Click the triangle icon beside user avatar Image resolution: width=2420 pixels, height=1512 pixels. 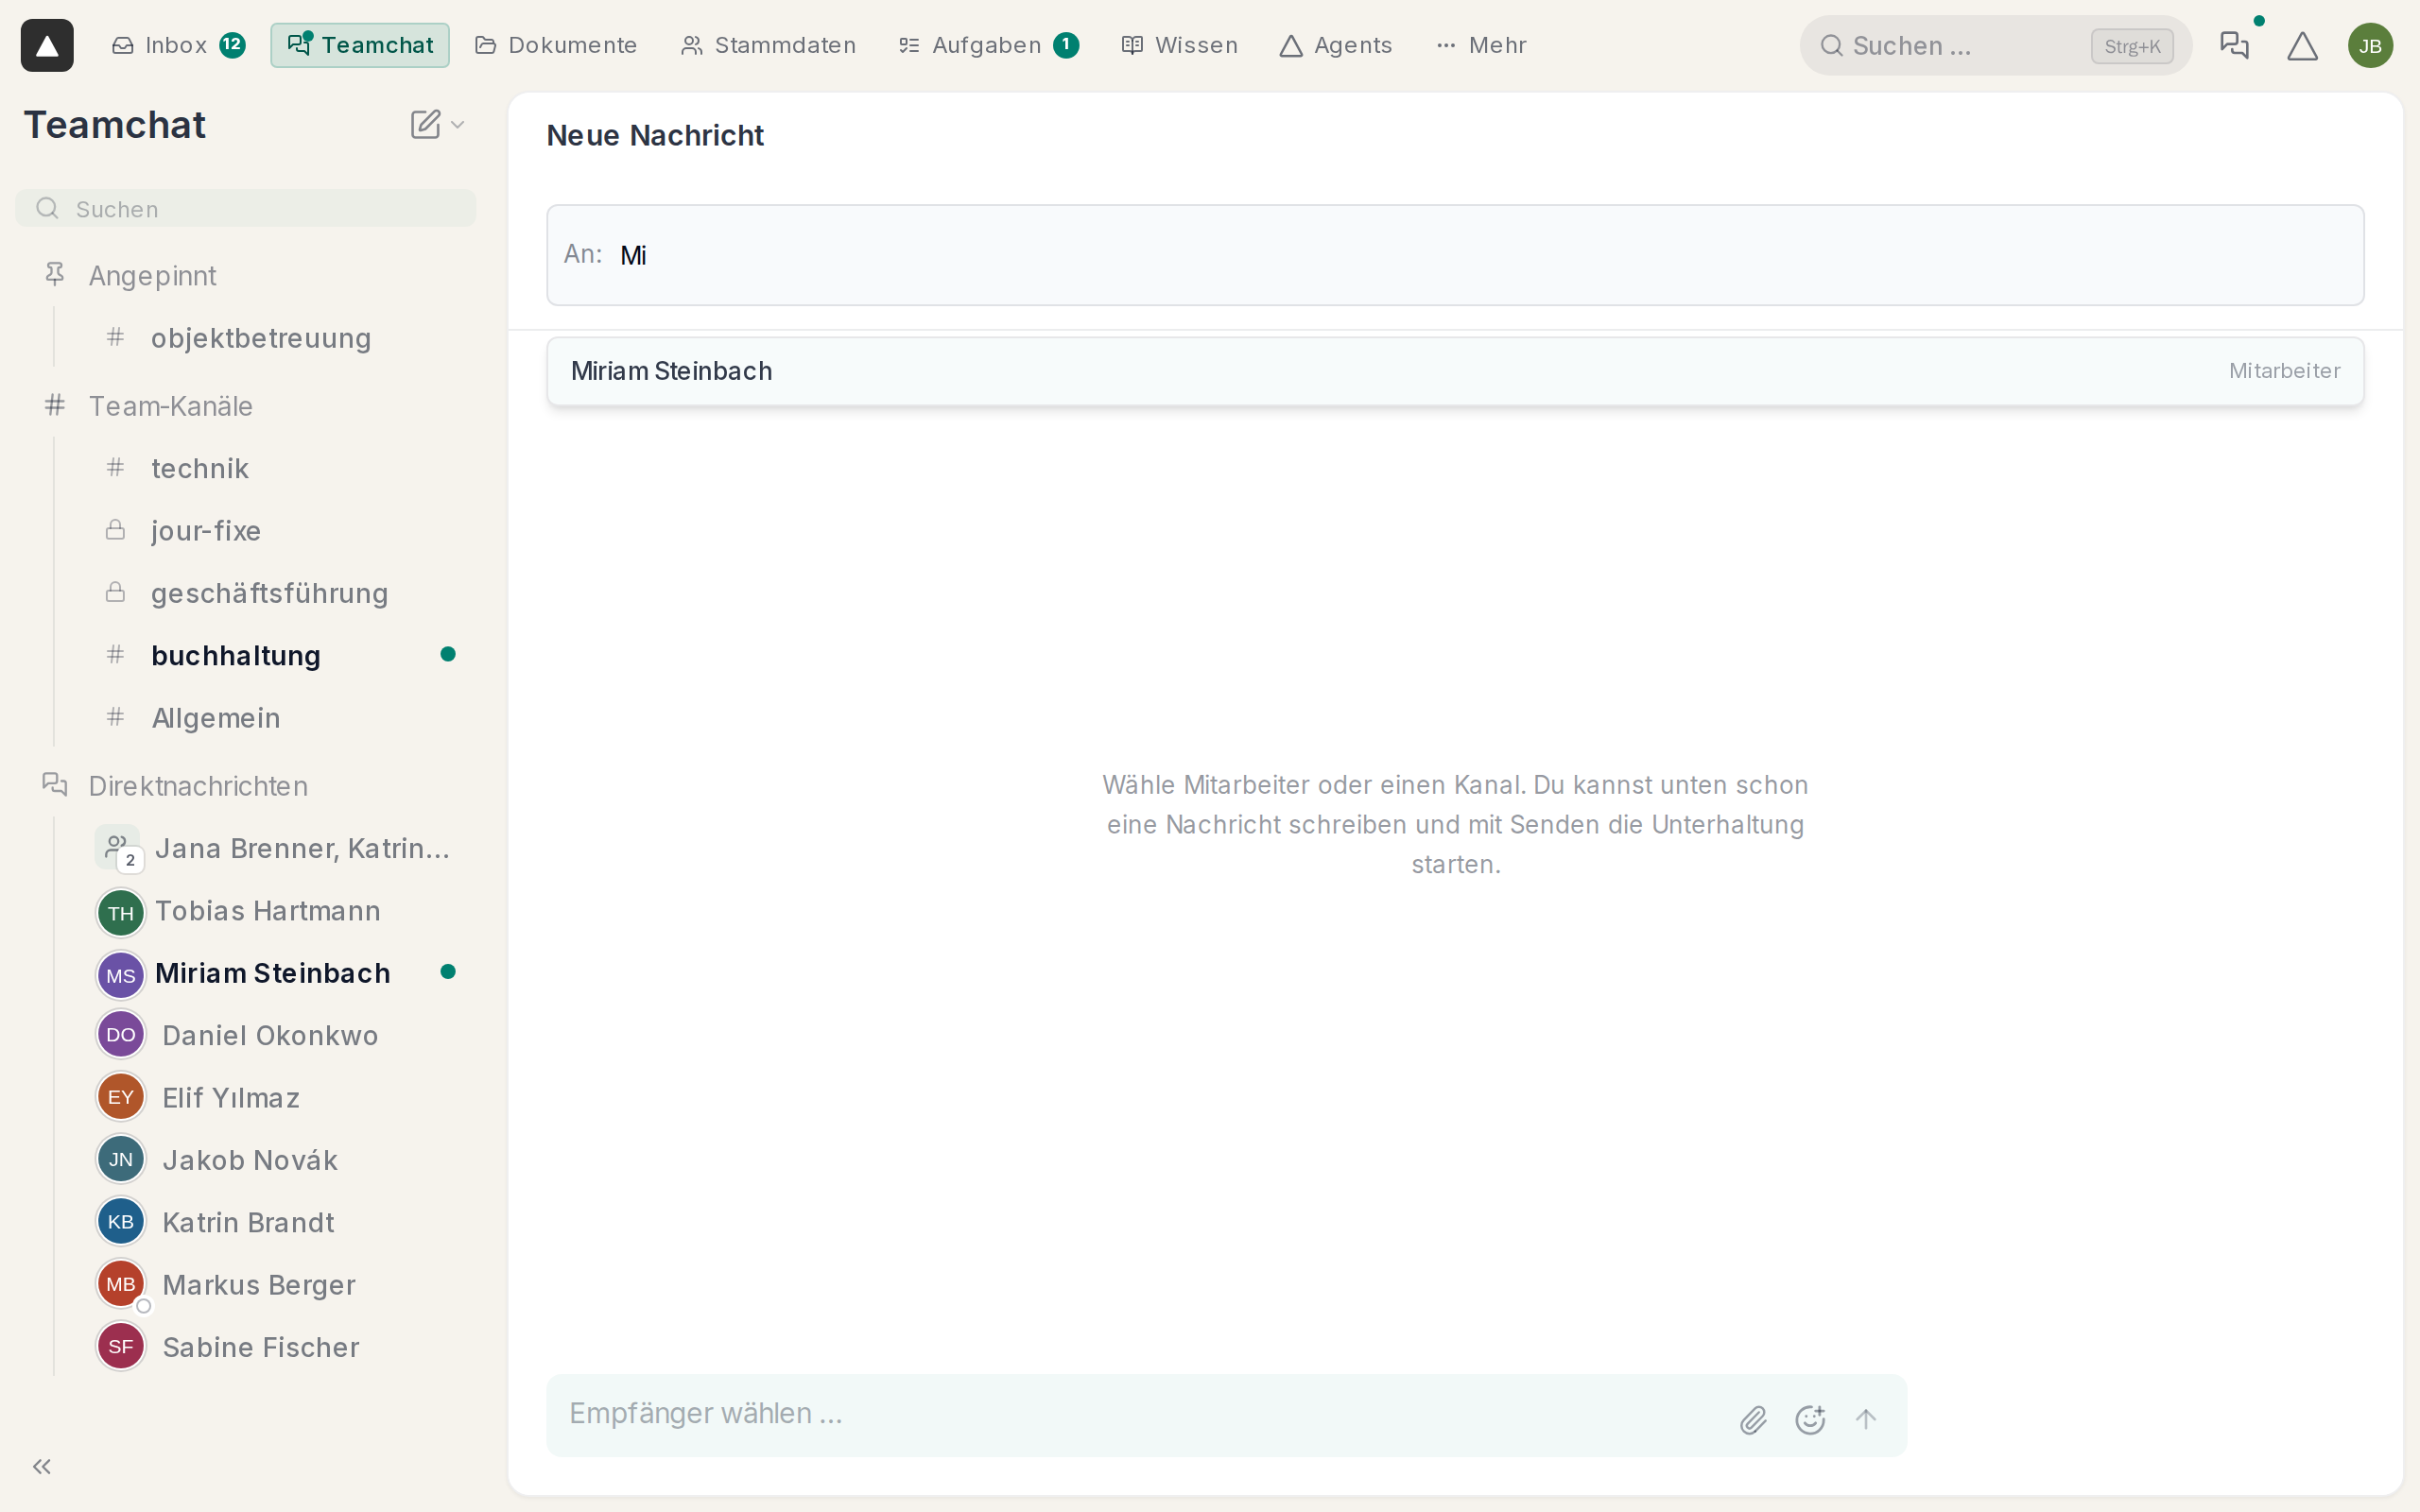(2302, 46)
